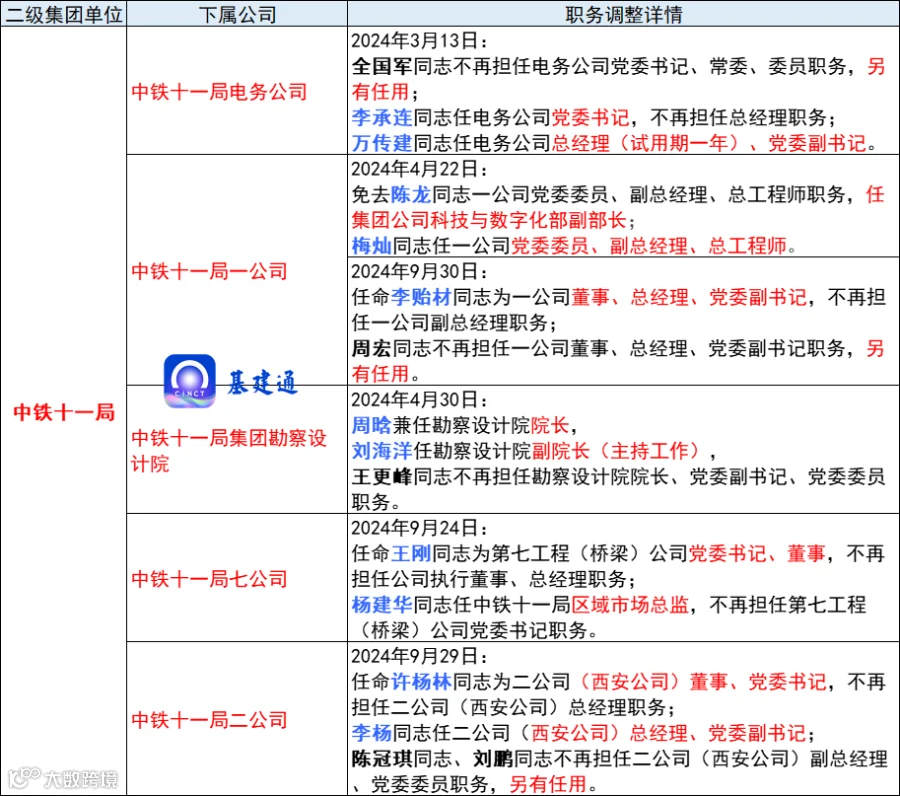Click the date "2024年3月13日"
The image size is (900, 796).
(x=414, y=41)
